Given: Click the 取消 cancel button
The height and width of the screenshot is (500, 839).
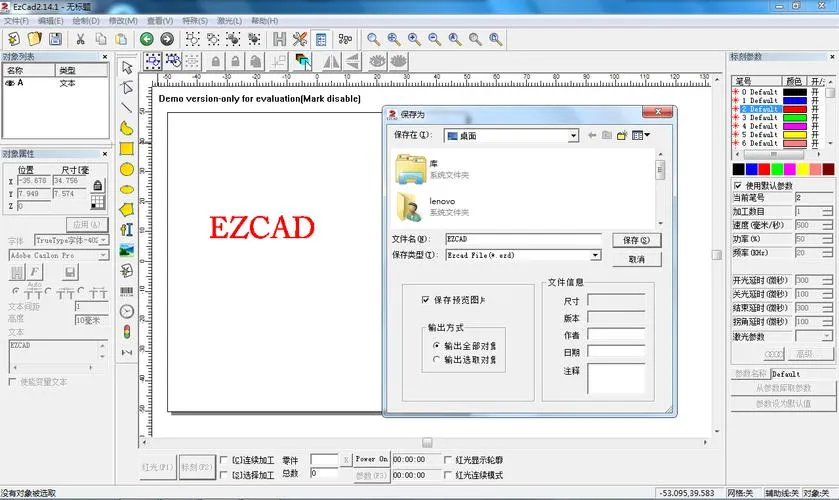Looking at the screenshot, I should (x=636, y=260).
